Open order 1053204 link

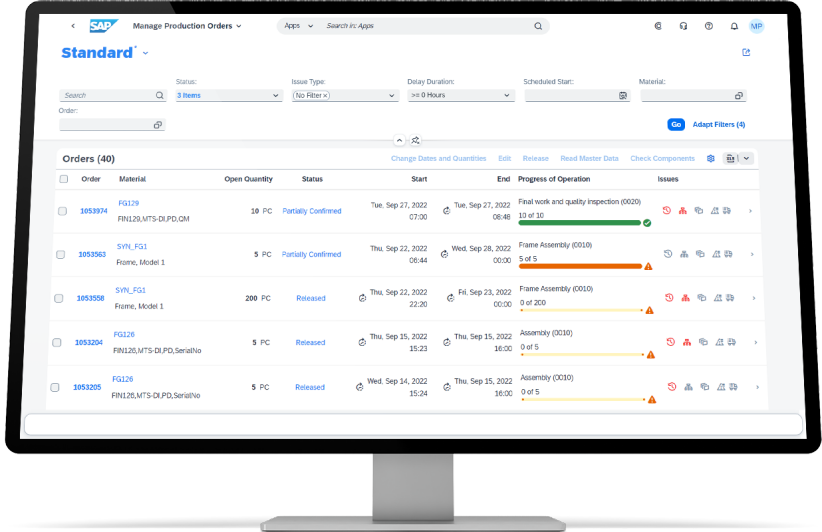point(88,342)
